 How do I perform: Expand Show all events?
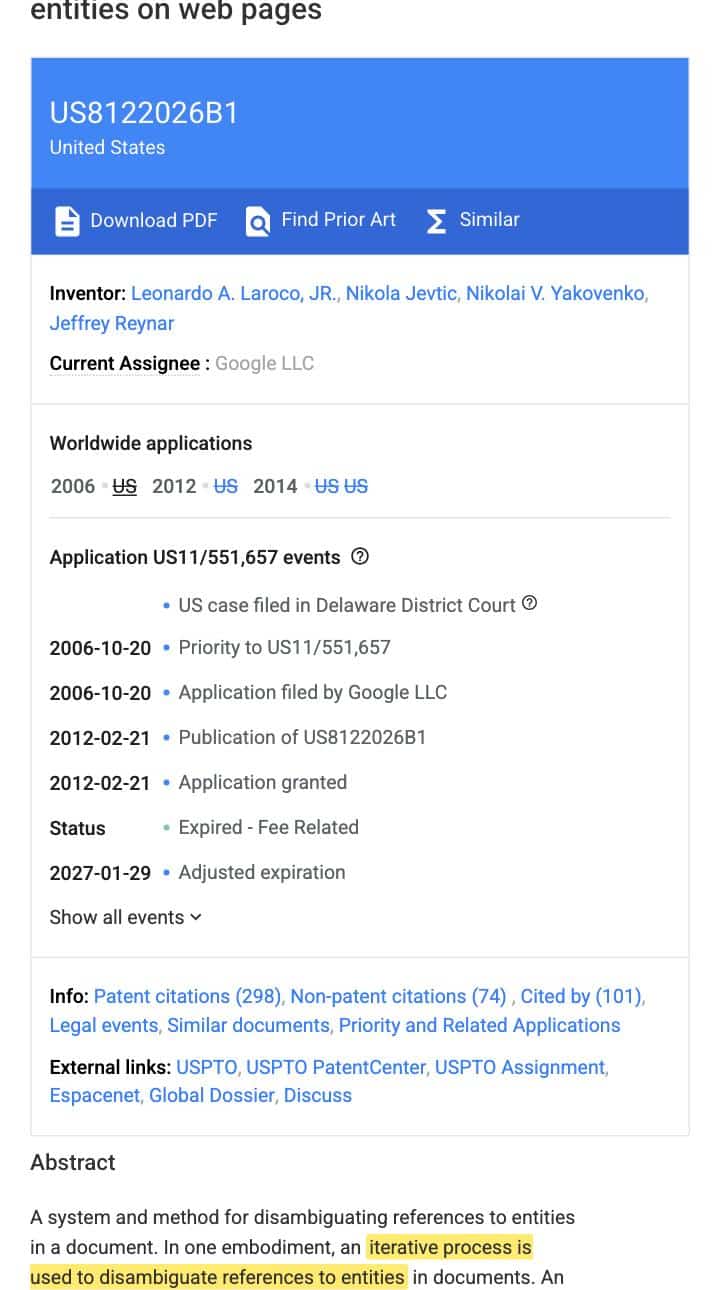point(126,917)
